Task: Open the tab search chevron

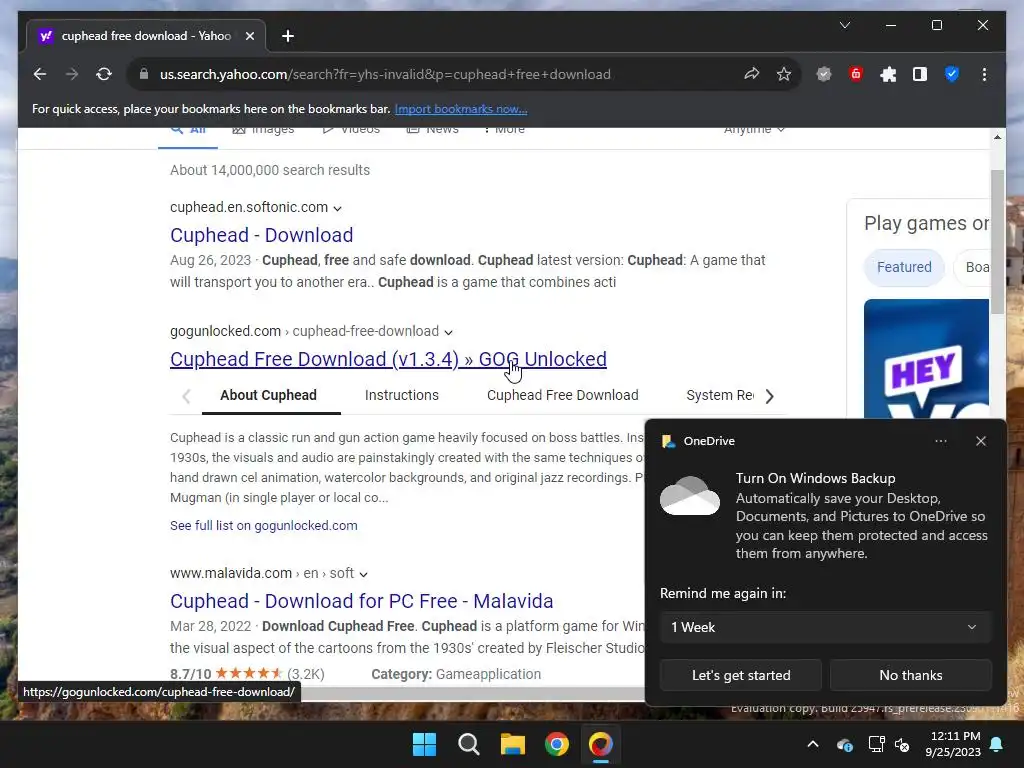Action: 844,25
